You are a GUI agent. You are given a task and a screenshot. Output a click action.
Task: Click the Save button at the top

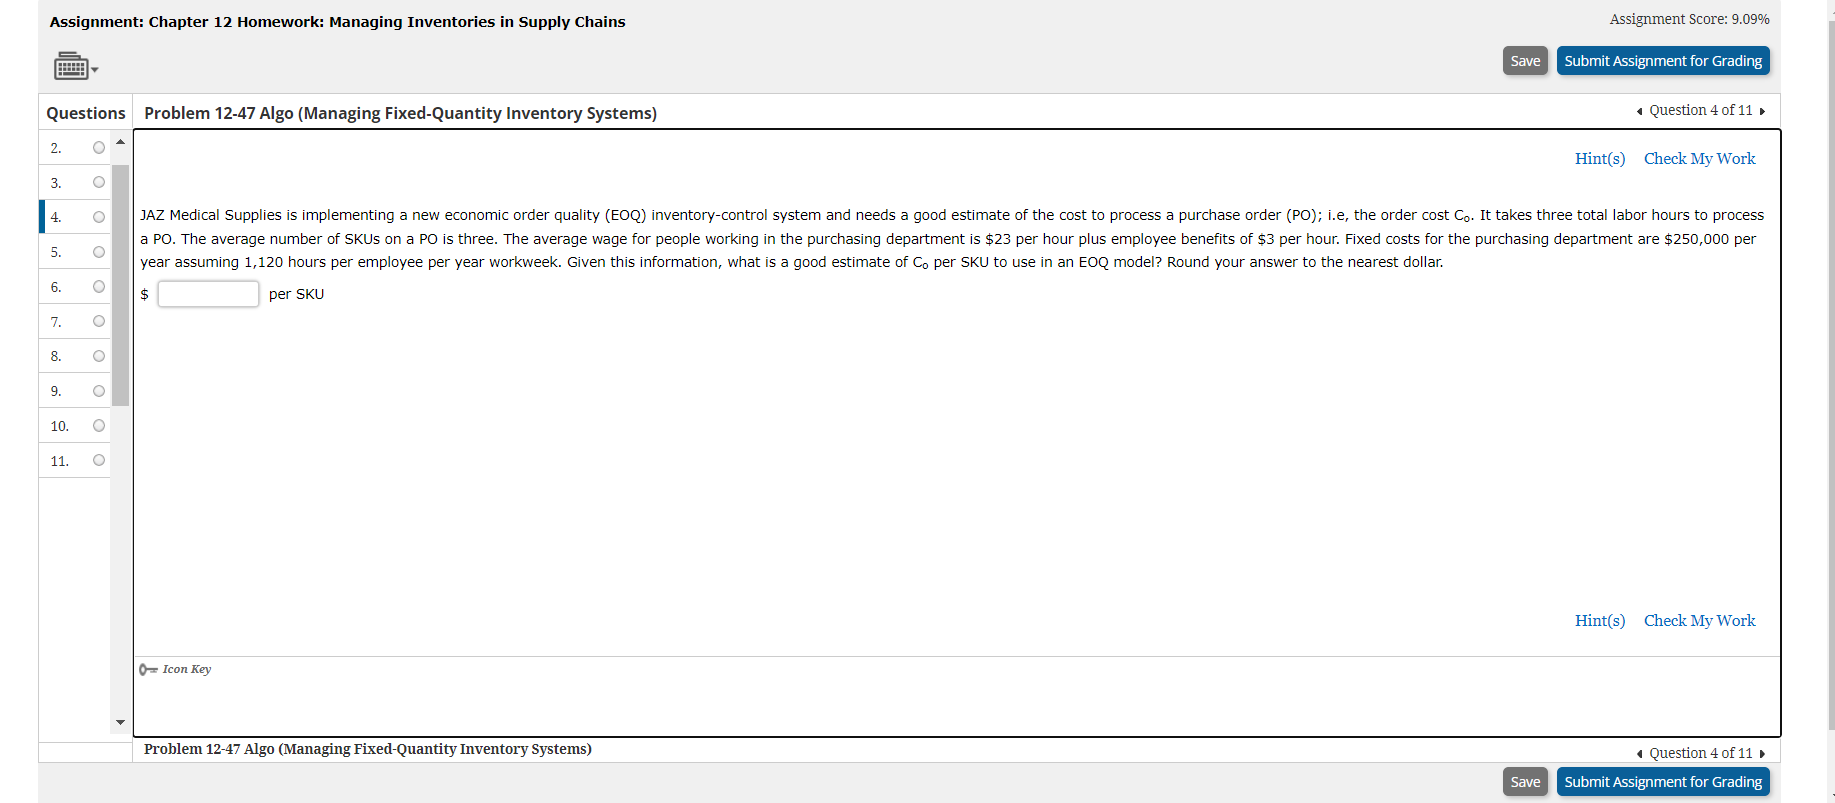tap(1525, 60)
